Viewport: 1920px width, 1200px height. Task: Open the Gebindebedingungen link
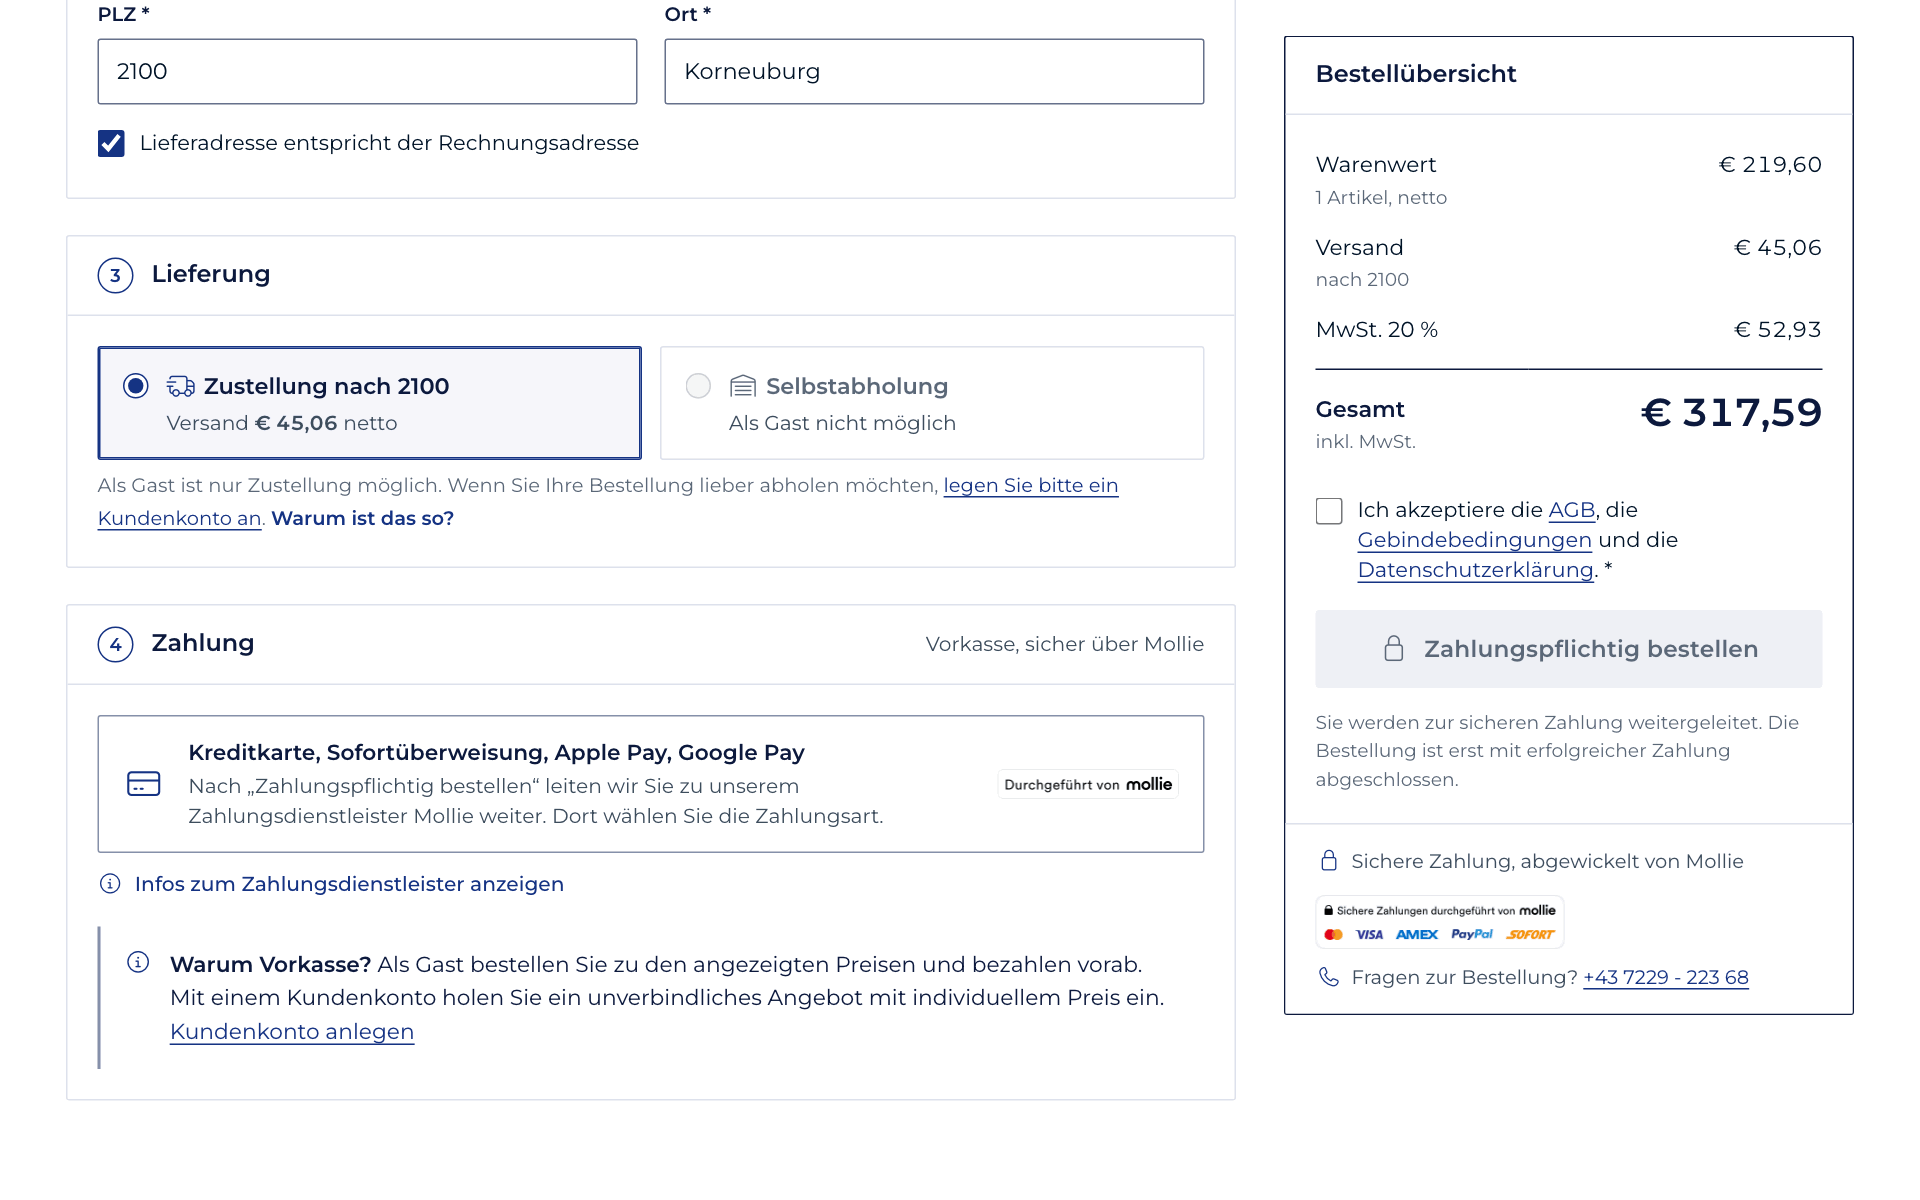click(x=1474, y=540)
